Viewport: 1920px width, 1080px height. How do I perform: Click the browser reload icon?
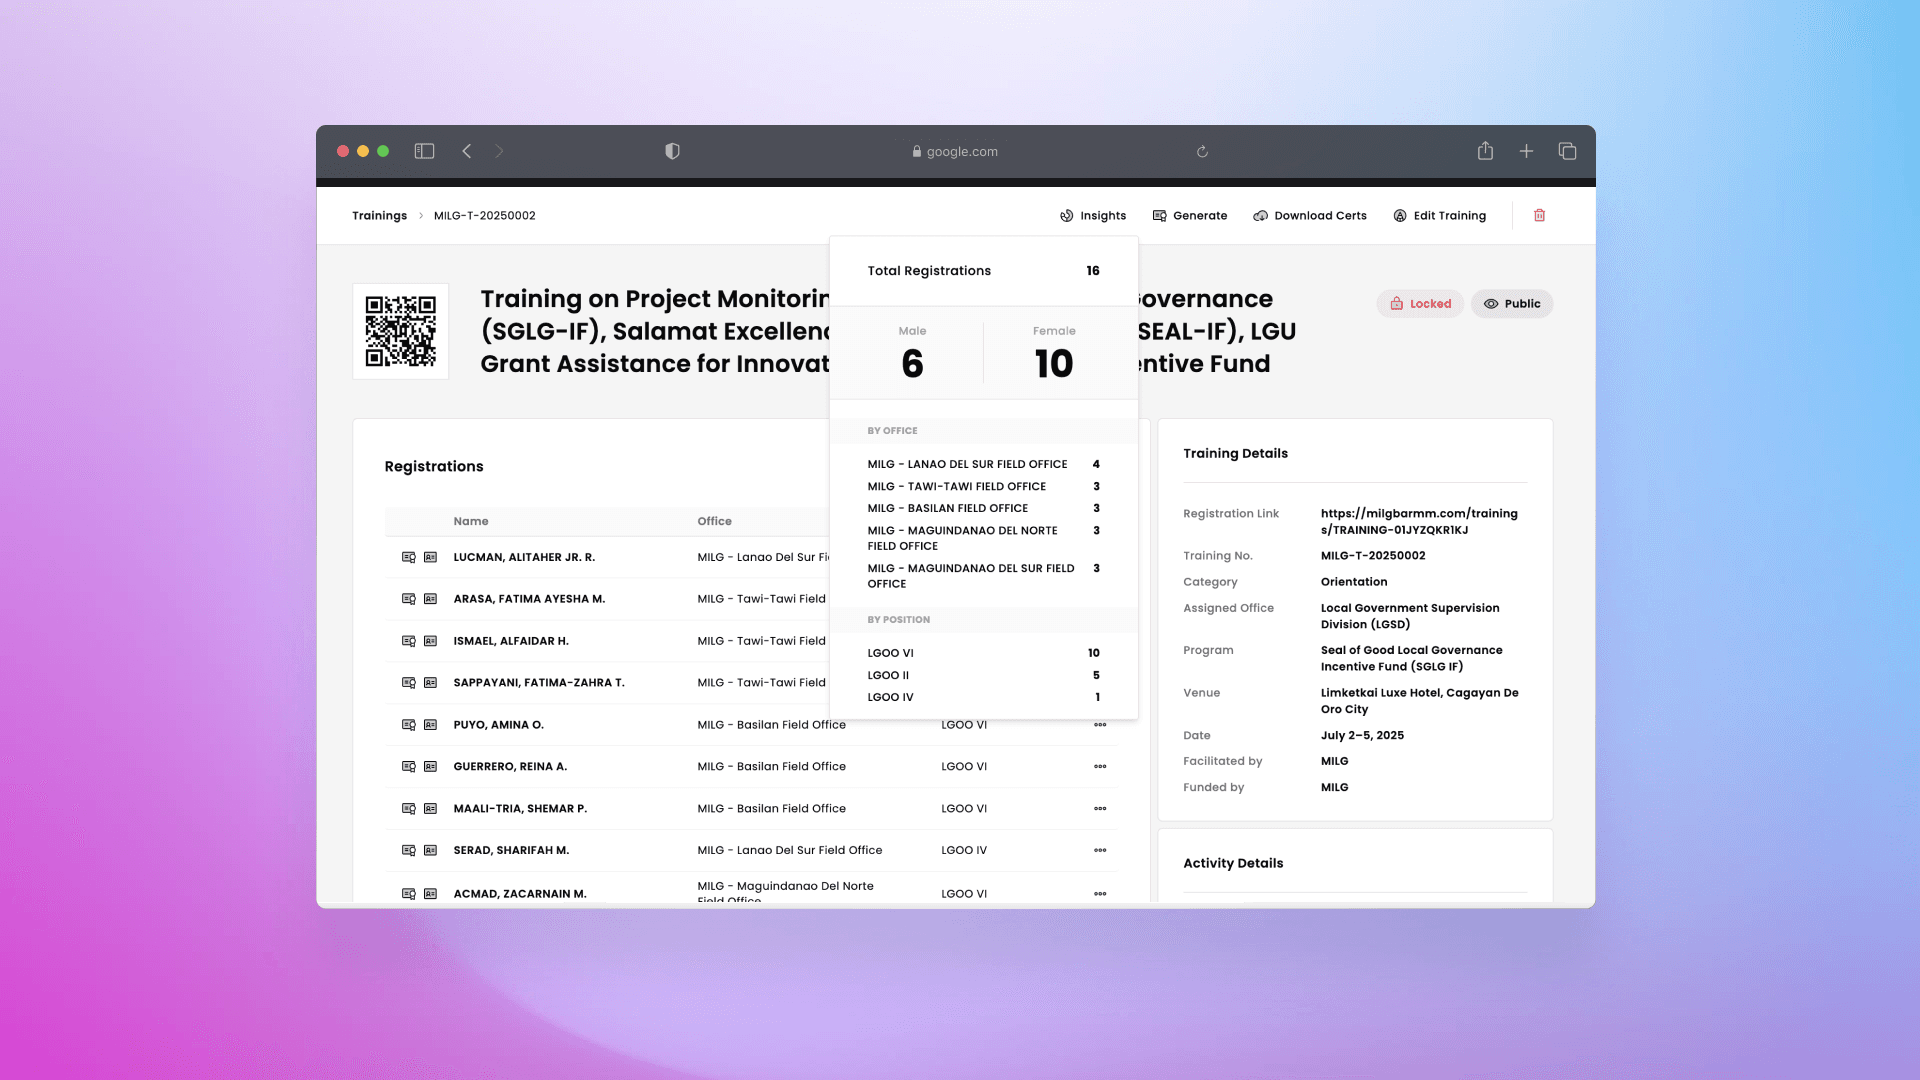pos(1202,152)
